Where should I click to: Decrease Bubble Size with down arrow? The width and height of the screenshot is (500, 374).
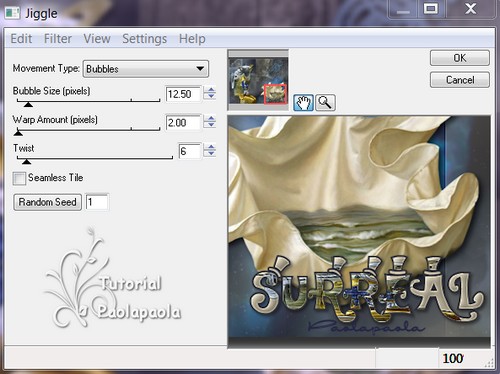(x=210, y=97)
